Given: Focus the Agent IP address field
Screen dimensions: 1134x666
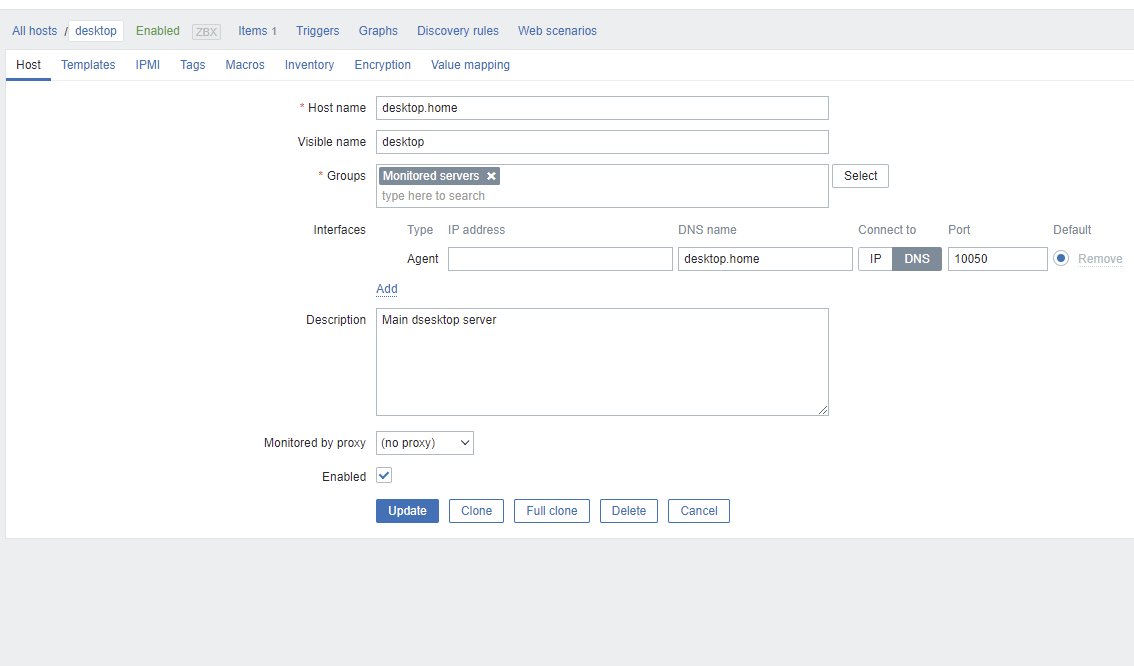Looking at the screenshot, I should click(x=560, y=259).
